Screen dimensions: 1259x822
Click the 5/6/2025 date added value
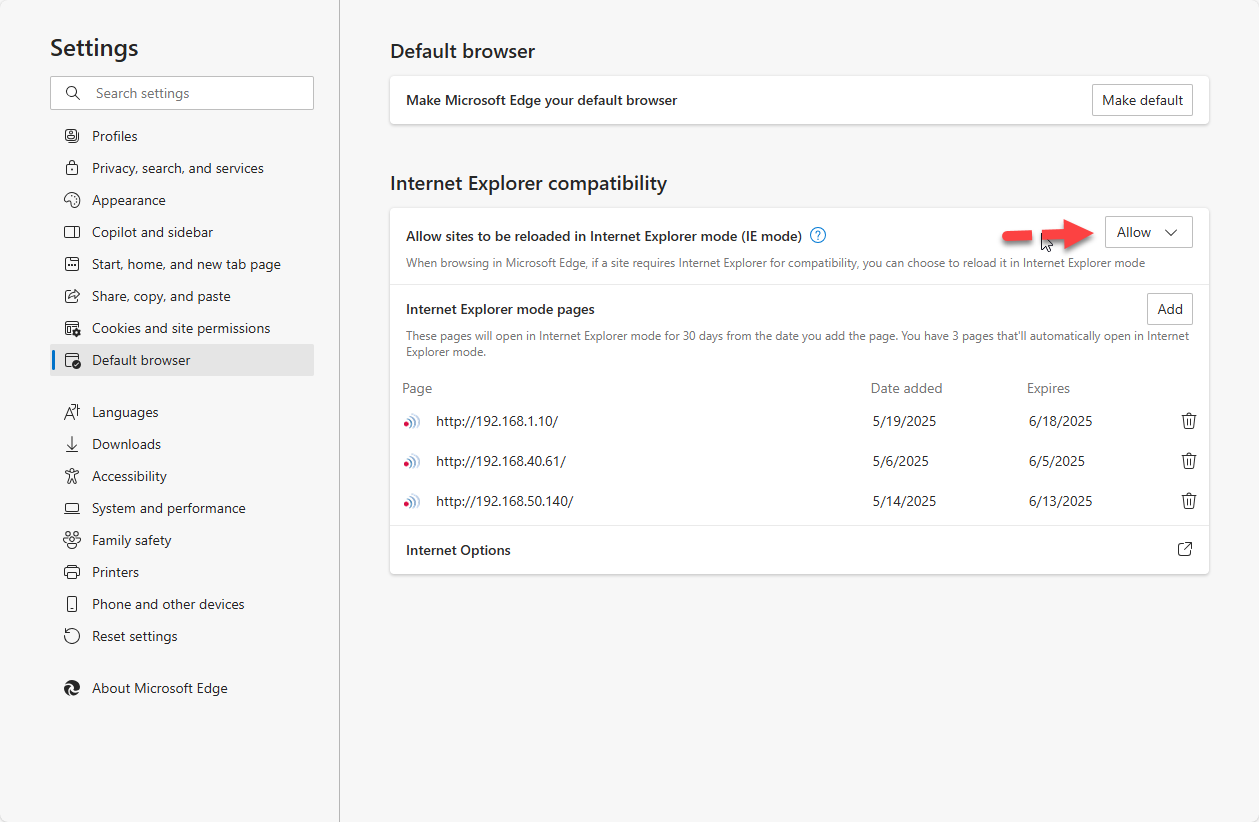click(x=900, y=461)
